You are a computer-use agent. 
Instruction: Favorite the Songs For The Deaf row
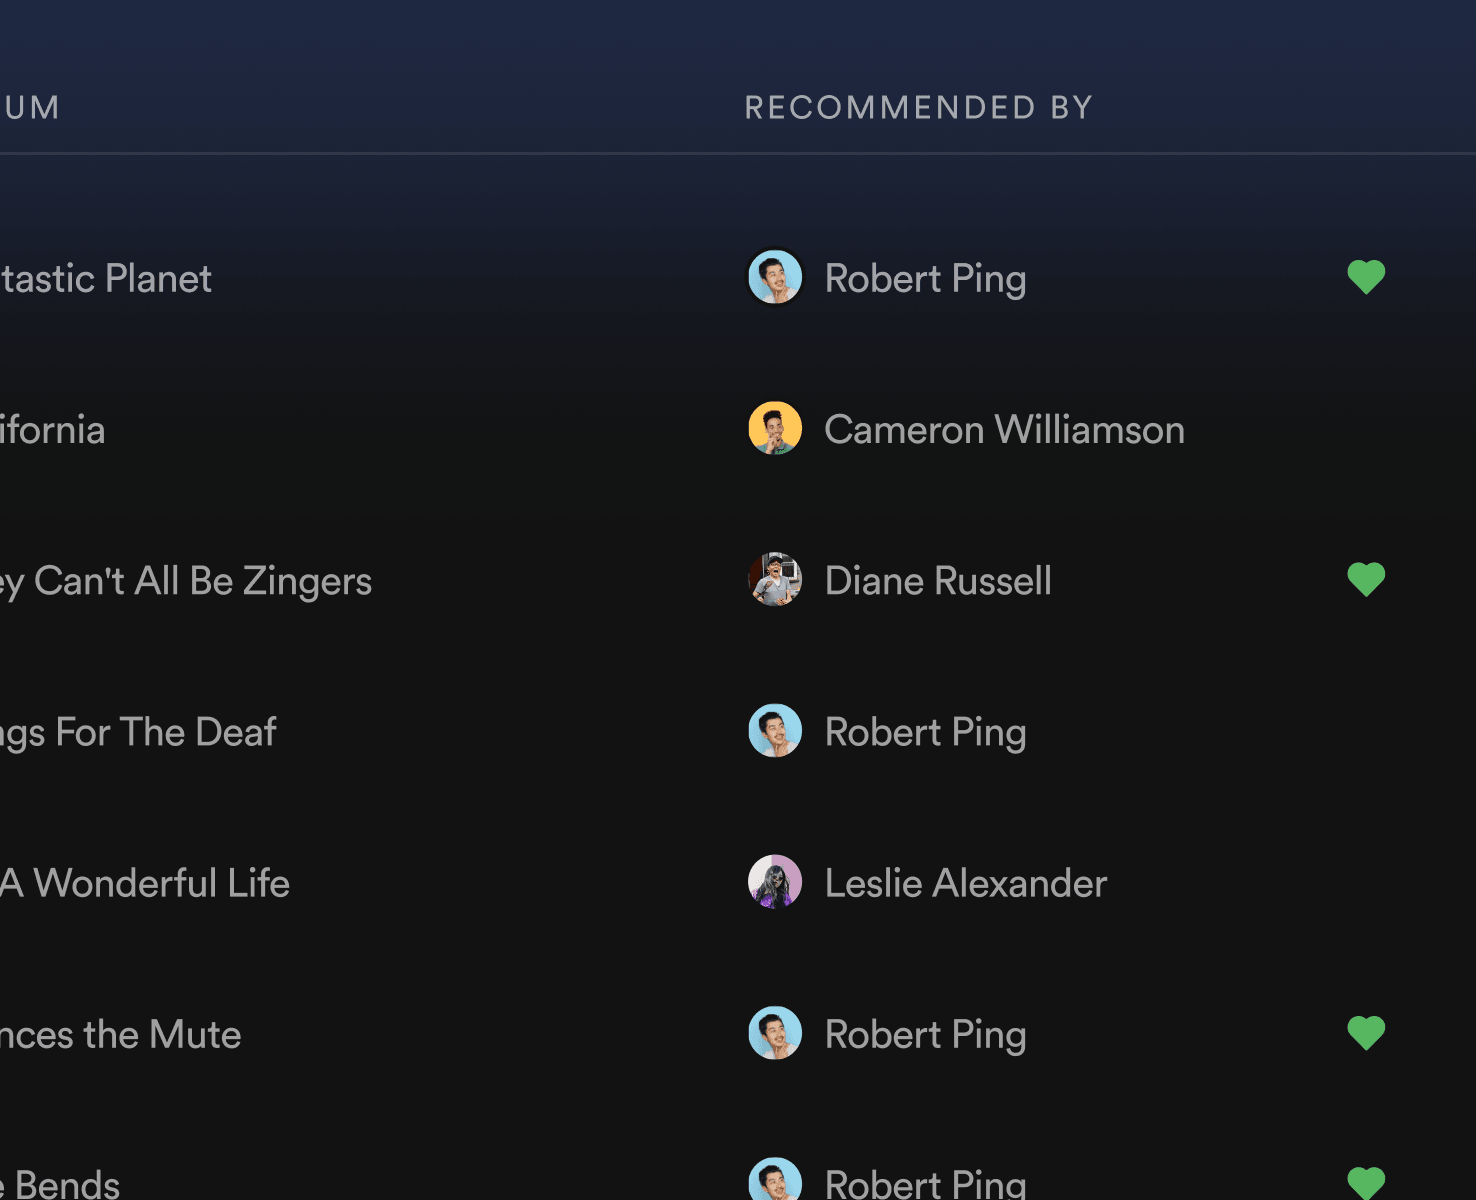click(1367, 730)
